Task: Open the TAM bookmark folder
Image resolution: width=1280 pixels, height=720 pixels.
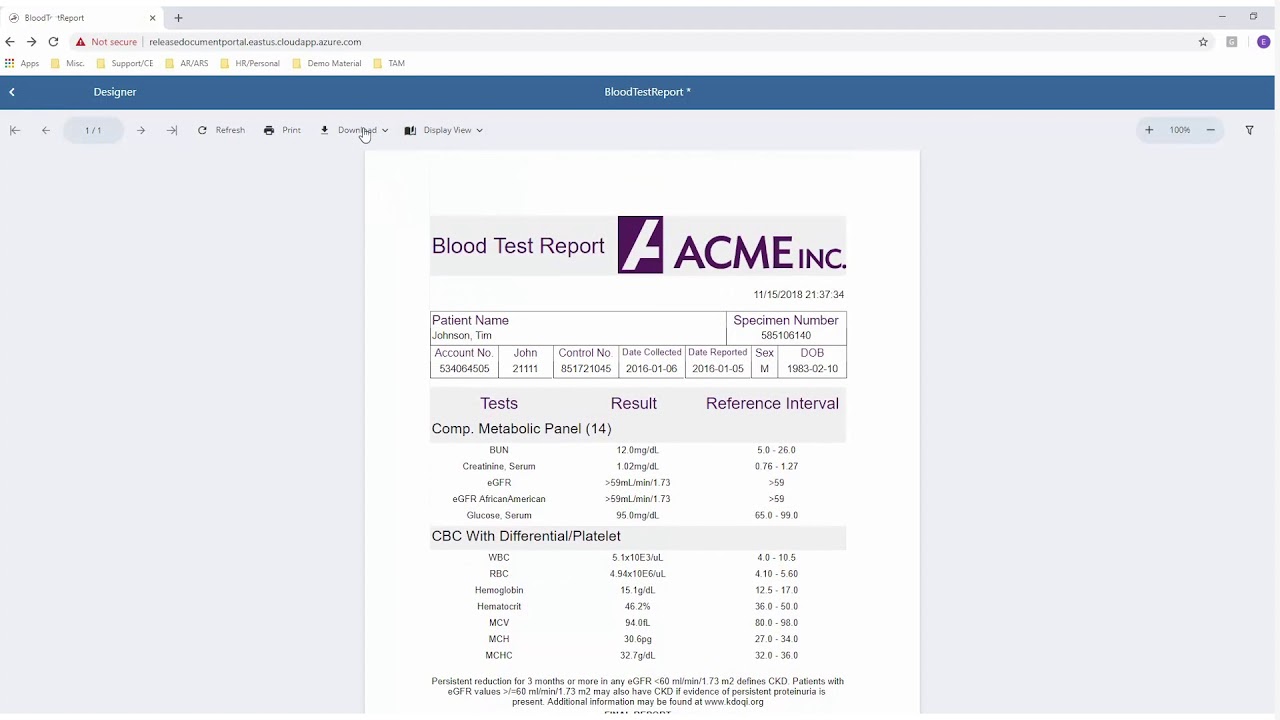Action: coord(389,63)
